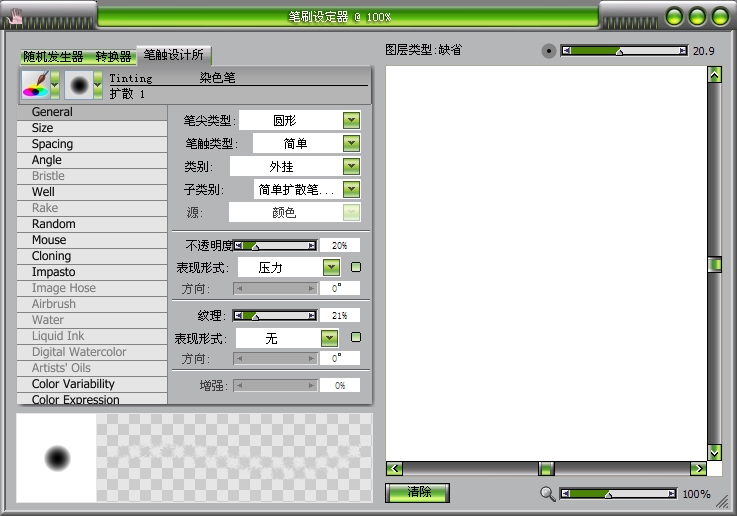
Task: Select the brush category palette icon
Action: 36,85
